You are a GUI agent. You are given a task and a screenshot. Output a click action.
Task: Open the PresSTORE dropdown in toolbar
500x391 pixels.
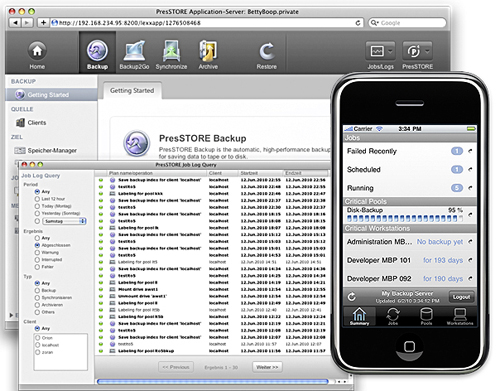[417, 55]
